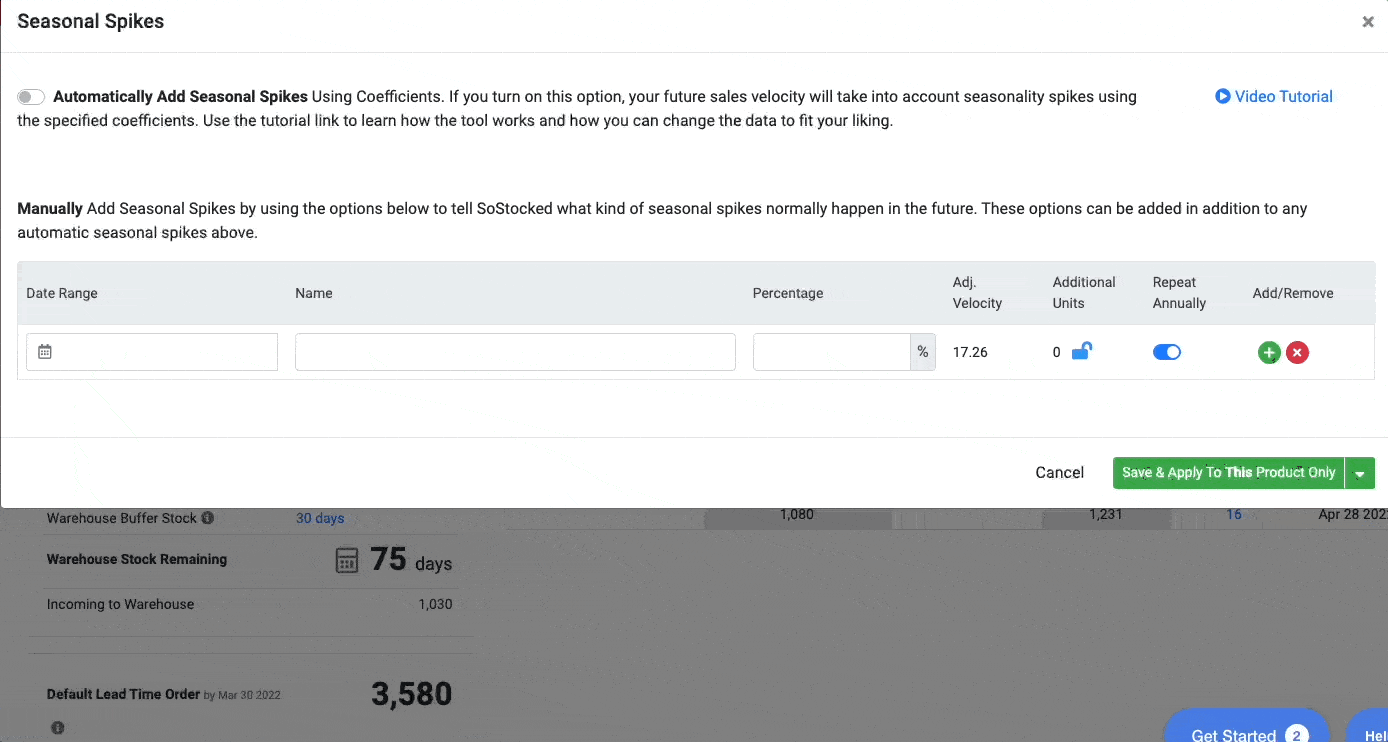Disable Repeat Annually for the spike

pos(1167,352)
